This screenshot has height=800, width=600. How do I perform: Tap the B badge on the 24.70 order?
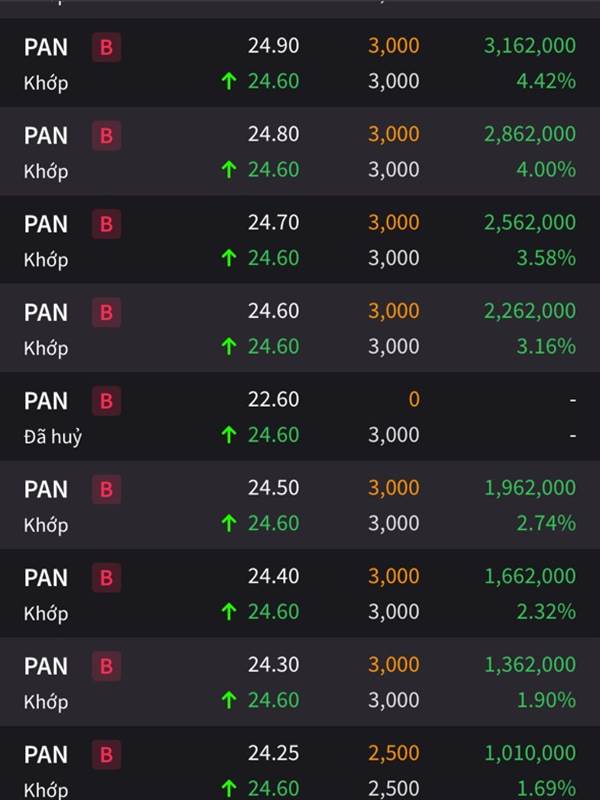click(x=107, y=224)
